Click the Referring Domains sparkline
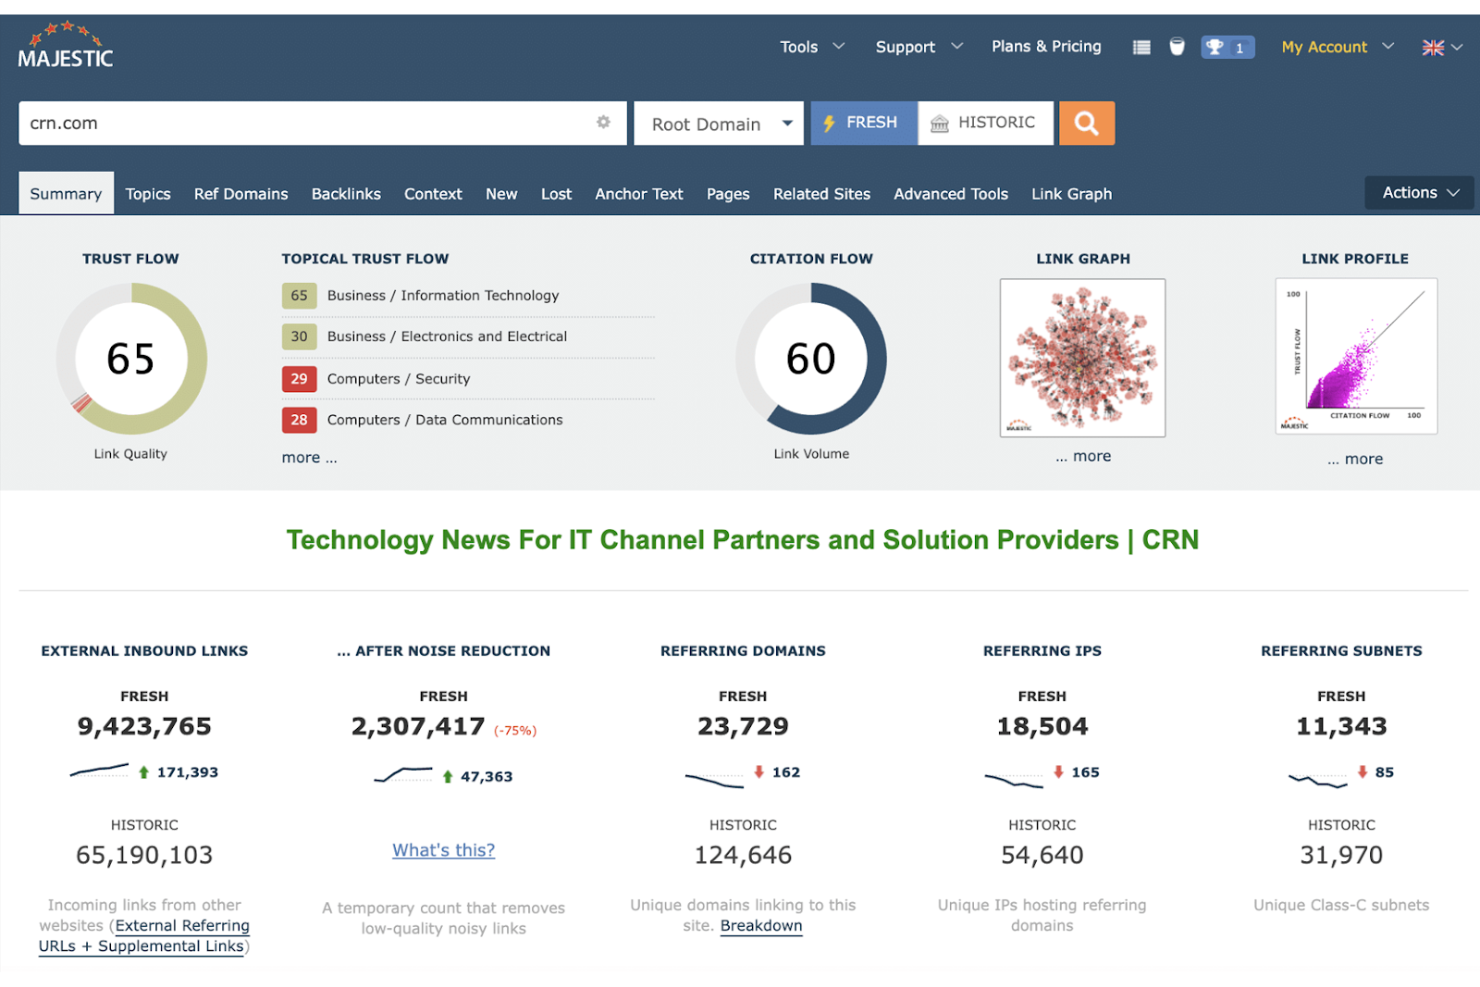Viewport: 1480px width, 987px height. coord(714,779)
